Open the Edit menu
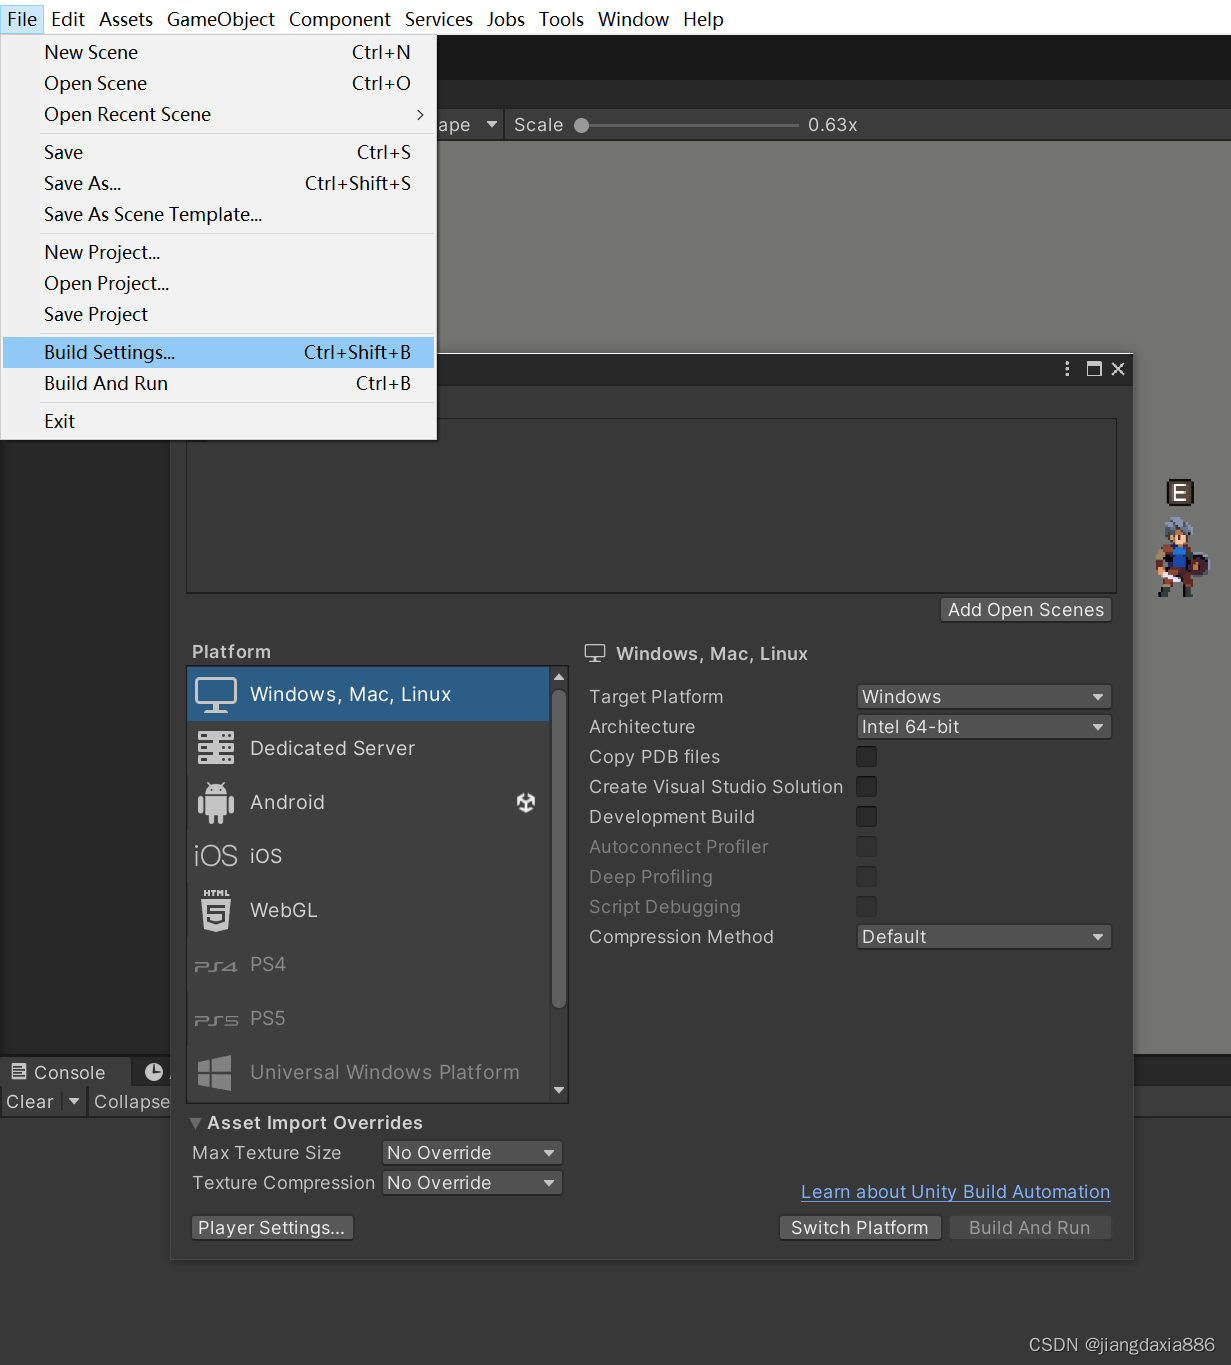Screen dimensions: 1231x1365 68,19
